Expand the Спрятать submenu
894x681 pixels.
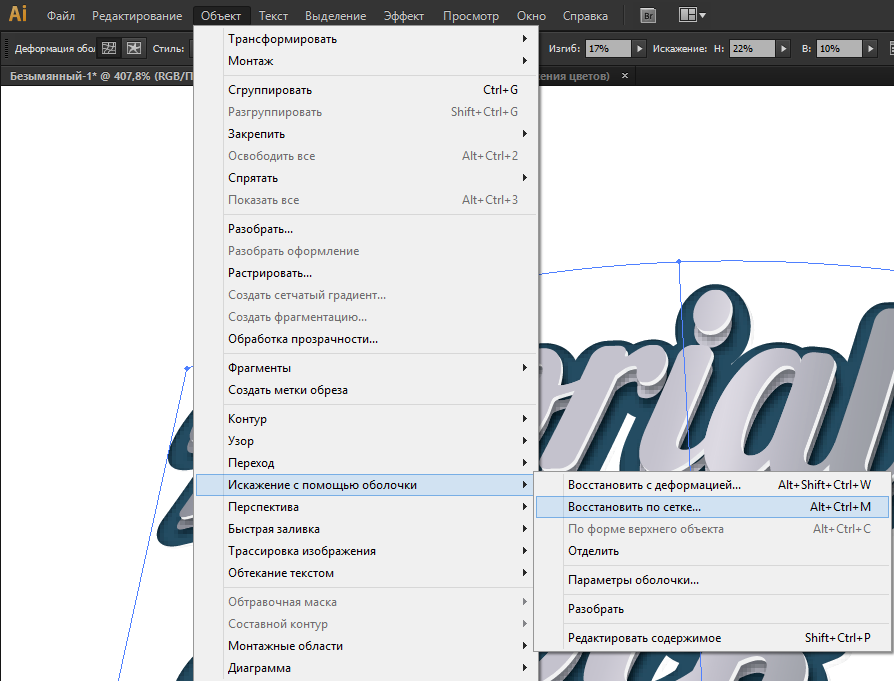pos(365,178)
